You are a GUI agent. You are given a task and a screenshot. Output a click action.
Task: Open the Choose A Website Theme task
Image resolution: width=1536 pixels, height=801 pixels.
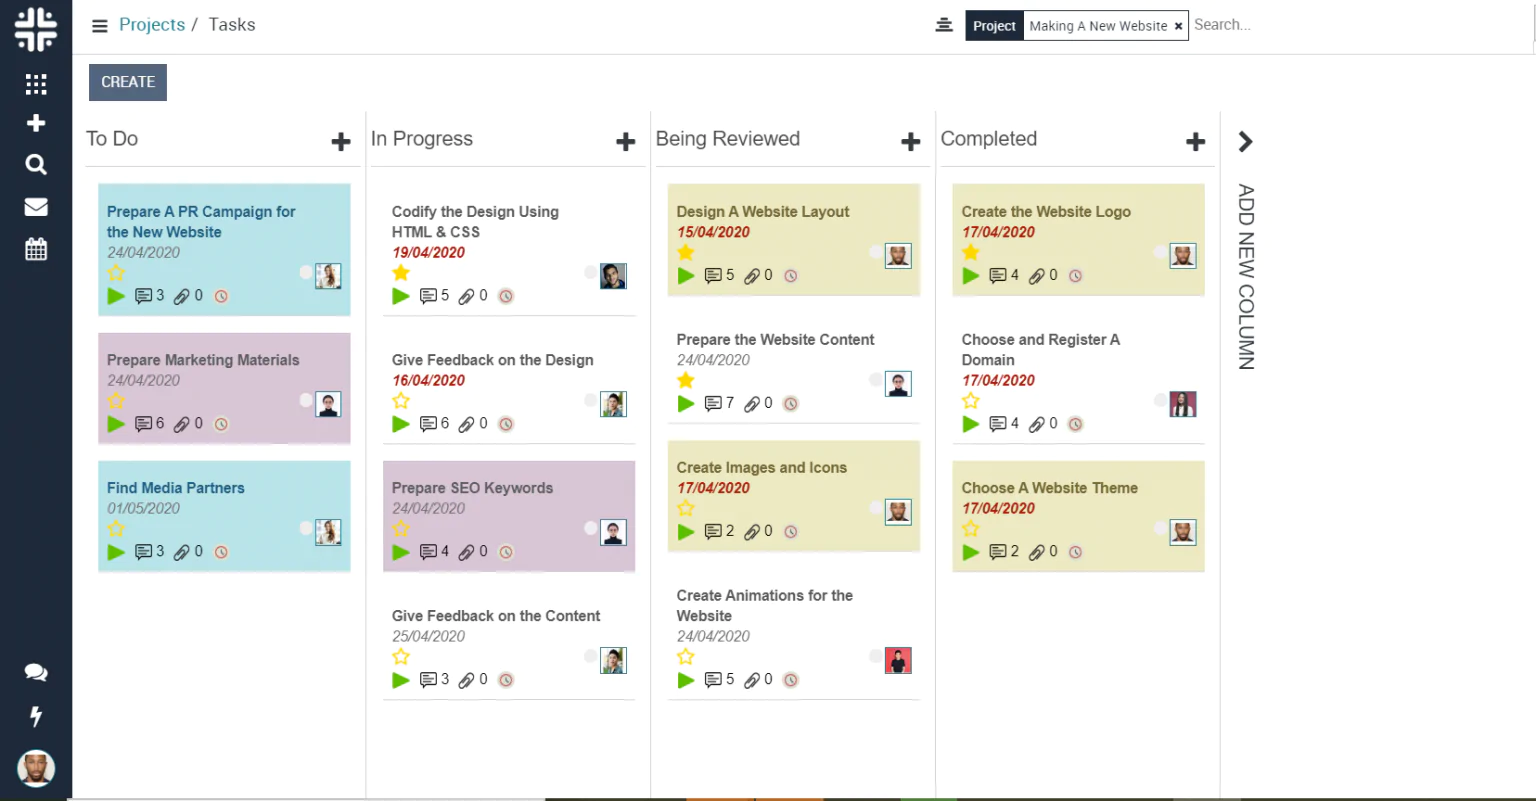(x=1049, y=488)
